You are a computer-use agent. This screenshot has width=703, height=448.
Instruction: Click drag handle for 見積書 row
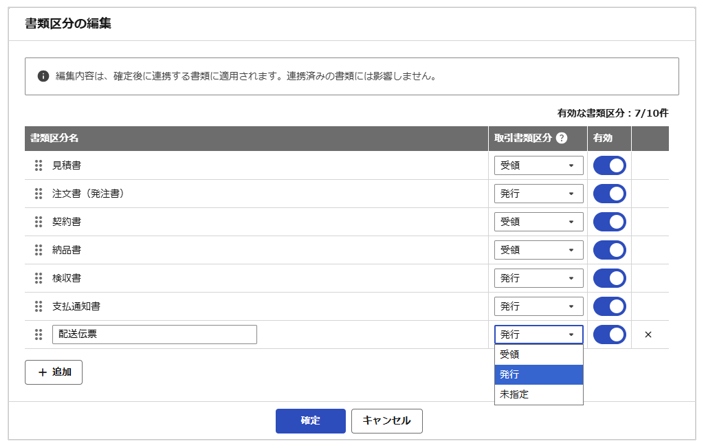[x=39, y=165]
